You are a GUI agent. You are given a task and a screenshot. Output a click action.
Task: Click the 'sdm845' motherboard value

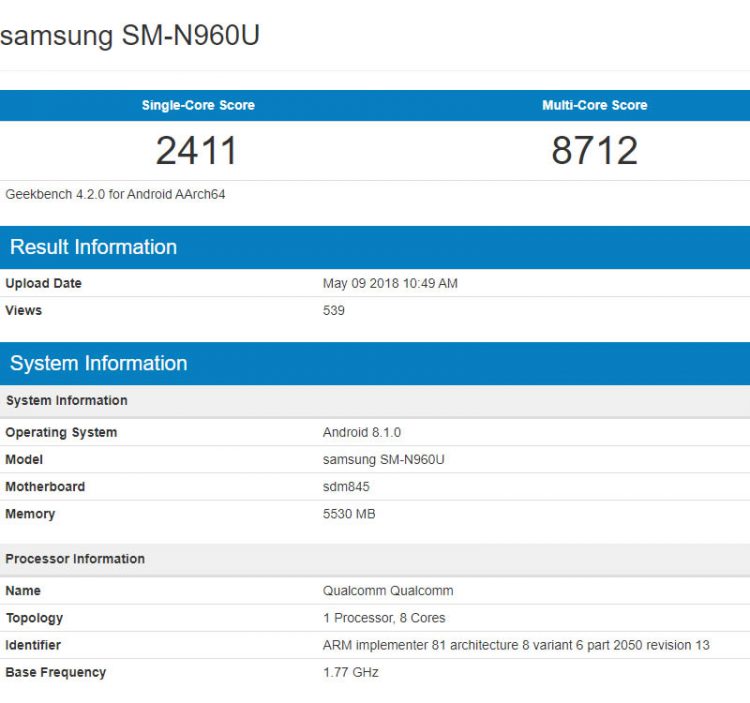346,487
